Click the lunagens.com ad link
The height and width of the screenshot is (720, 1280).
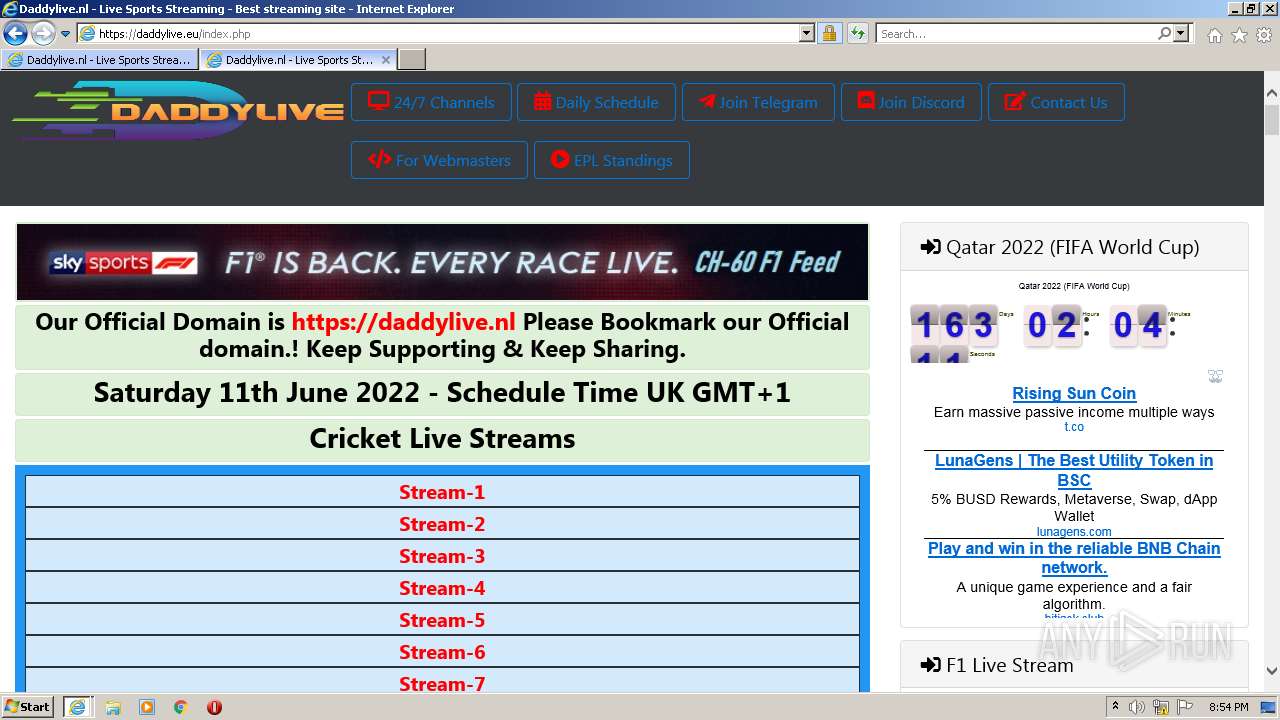pos(1074,532)
